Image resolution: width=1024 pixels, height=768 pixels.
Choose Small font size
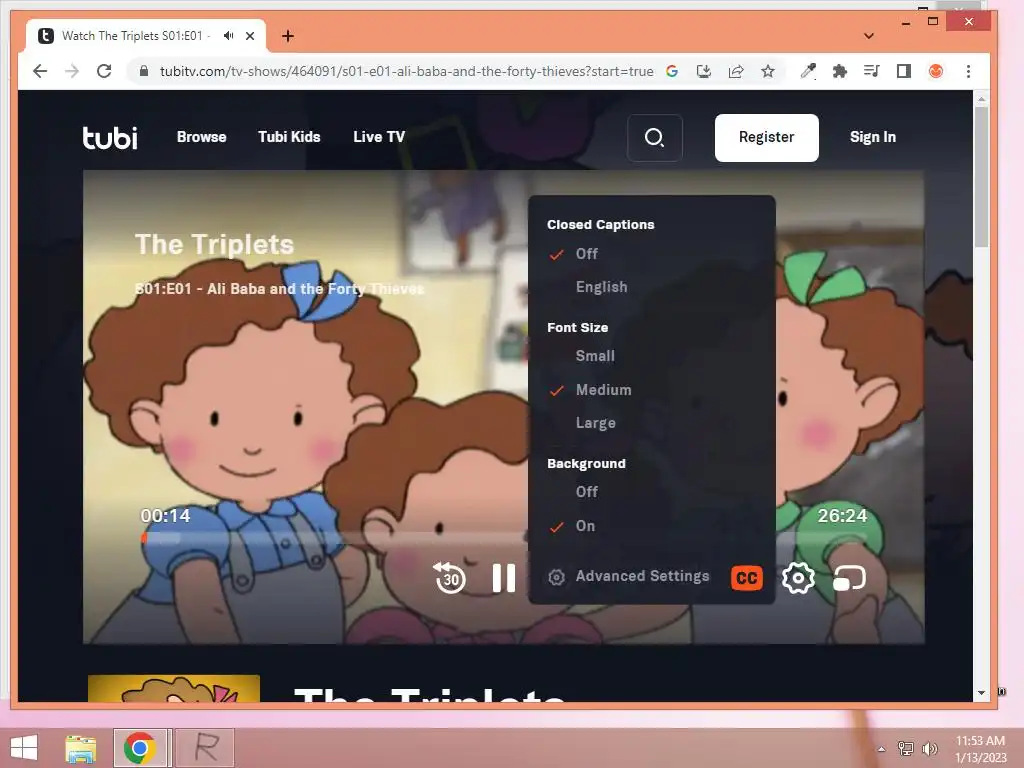tap(595, 356)
